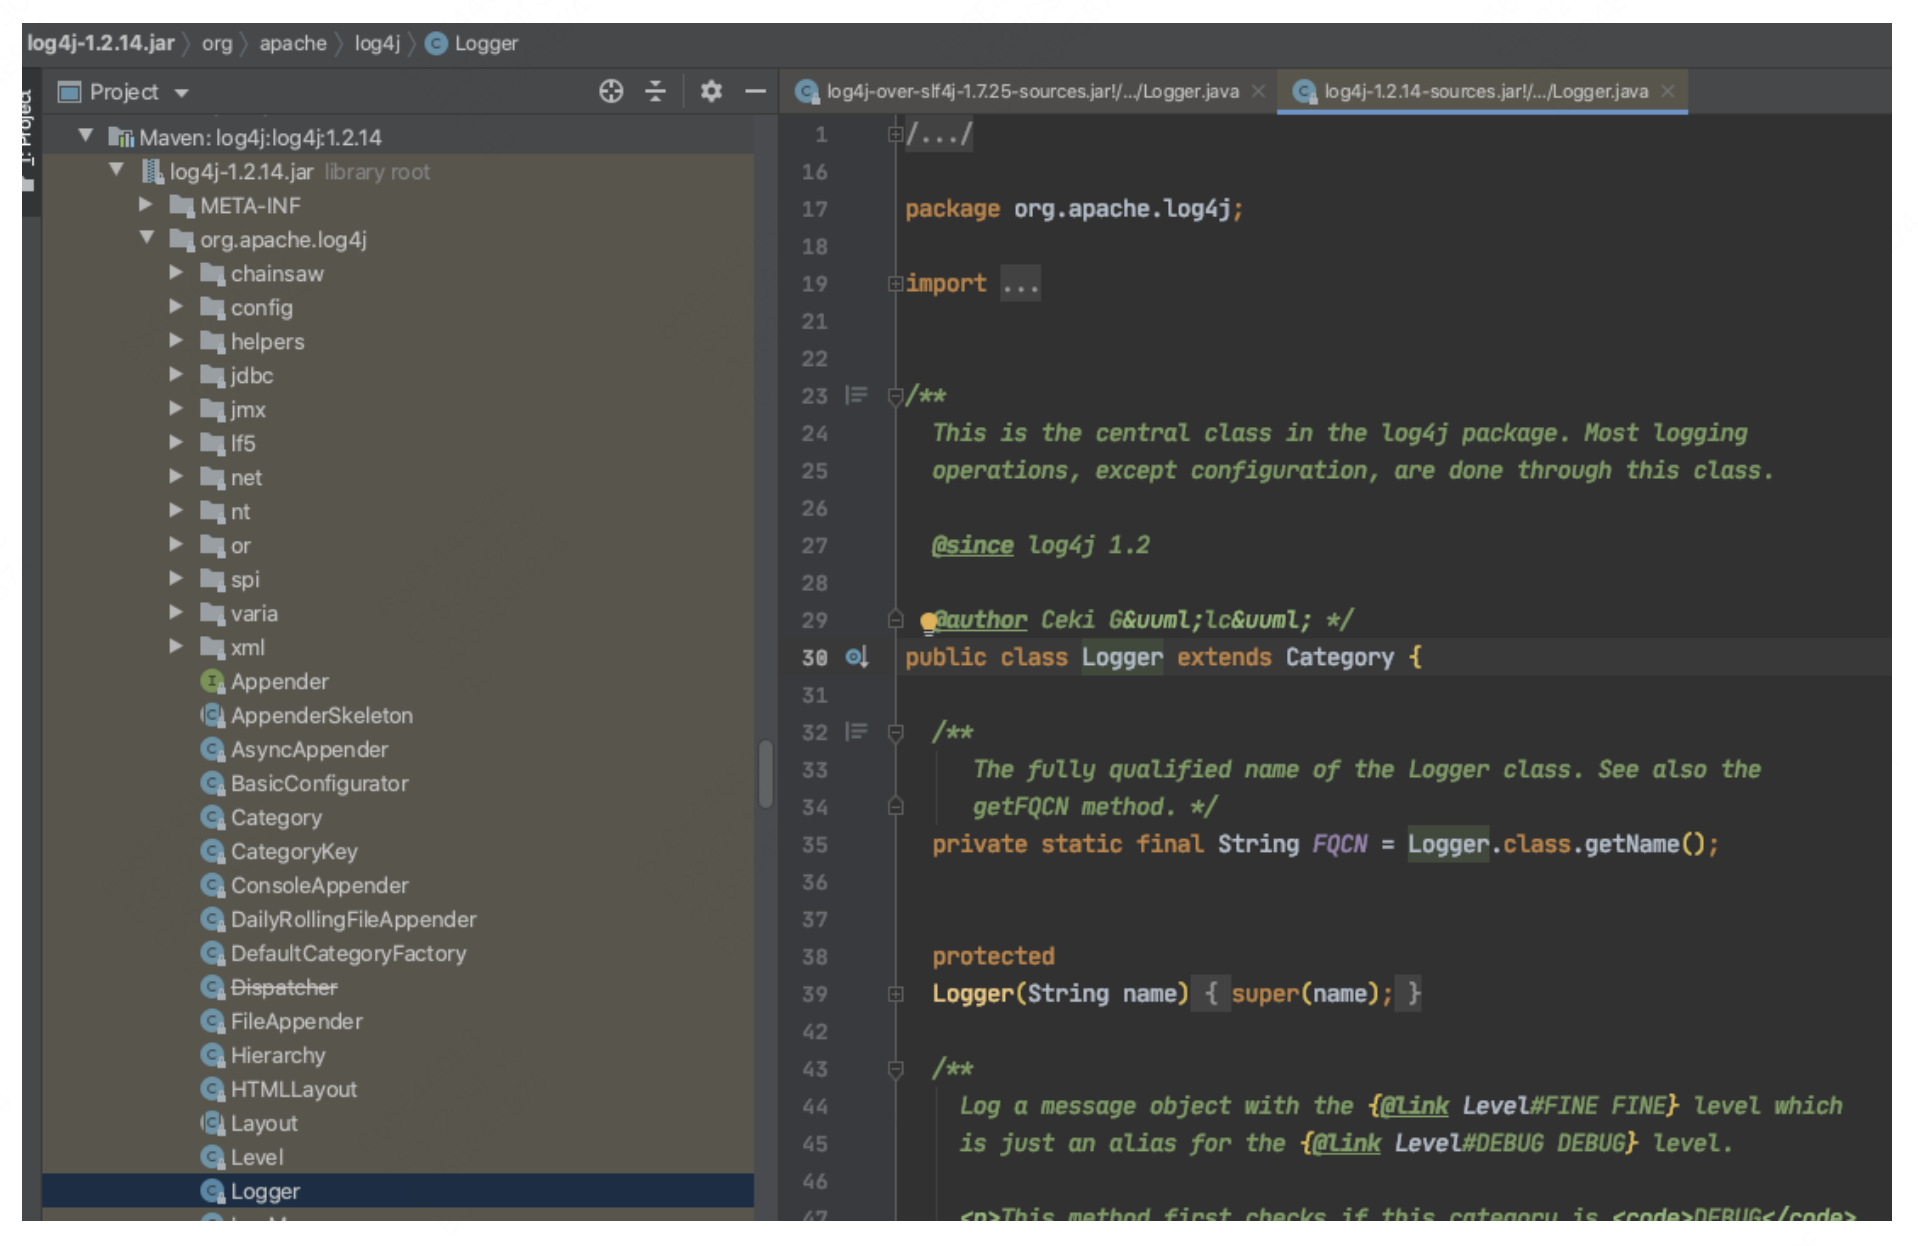This screenshot has width=1918, height=1246.
Task: Click the Logger class icon in breadcrumb
Action: click(x=436, y=43)
